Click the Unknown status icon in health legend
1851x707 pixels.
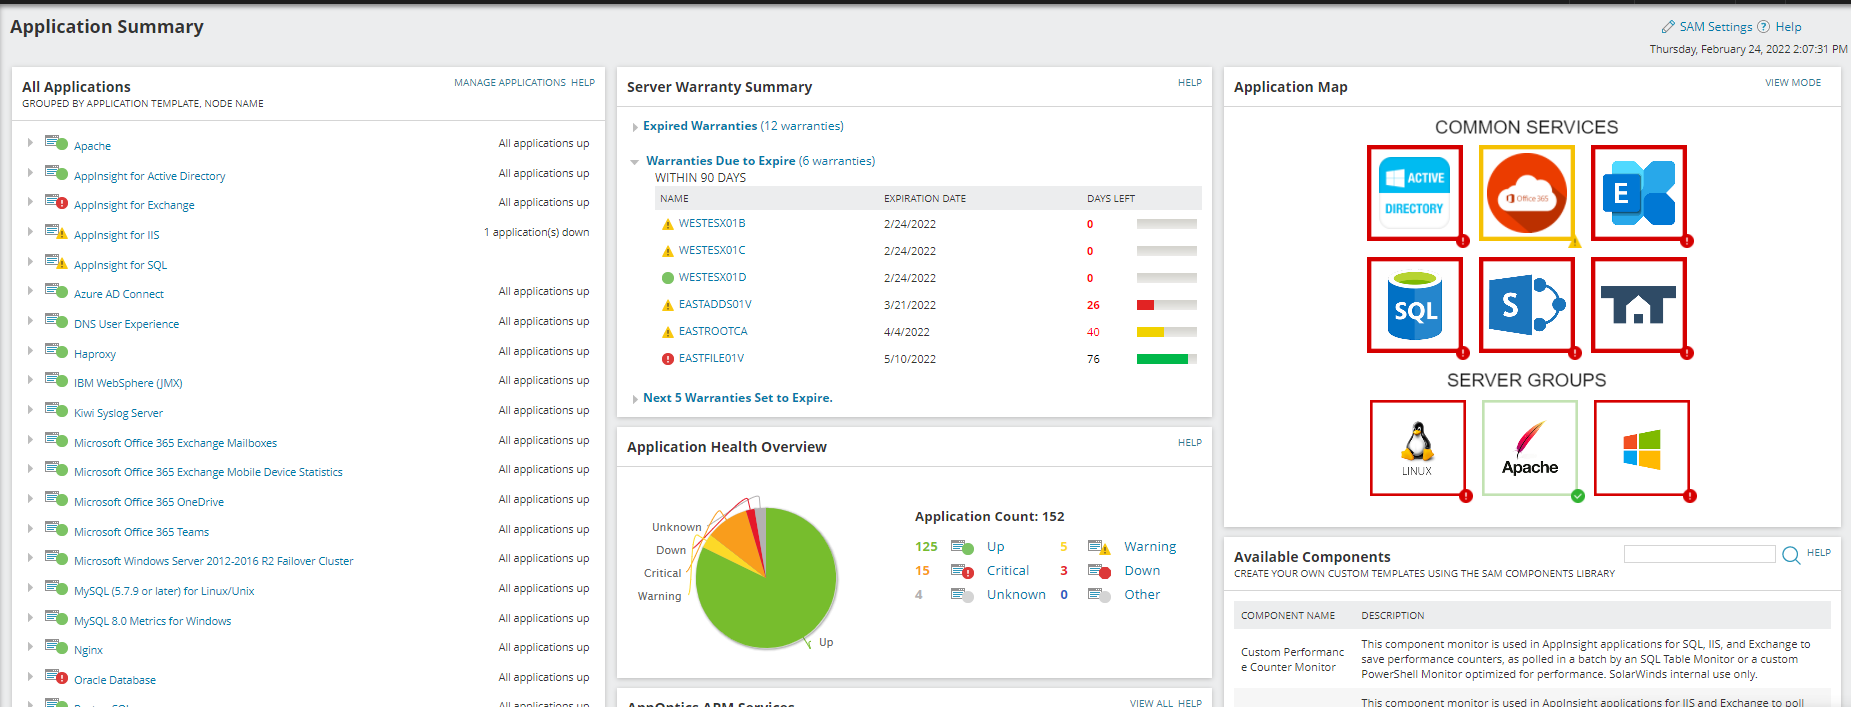962,595
